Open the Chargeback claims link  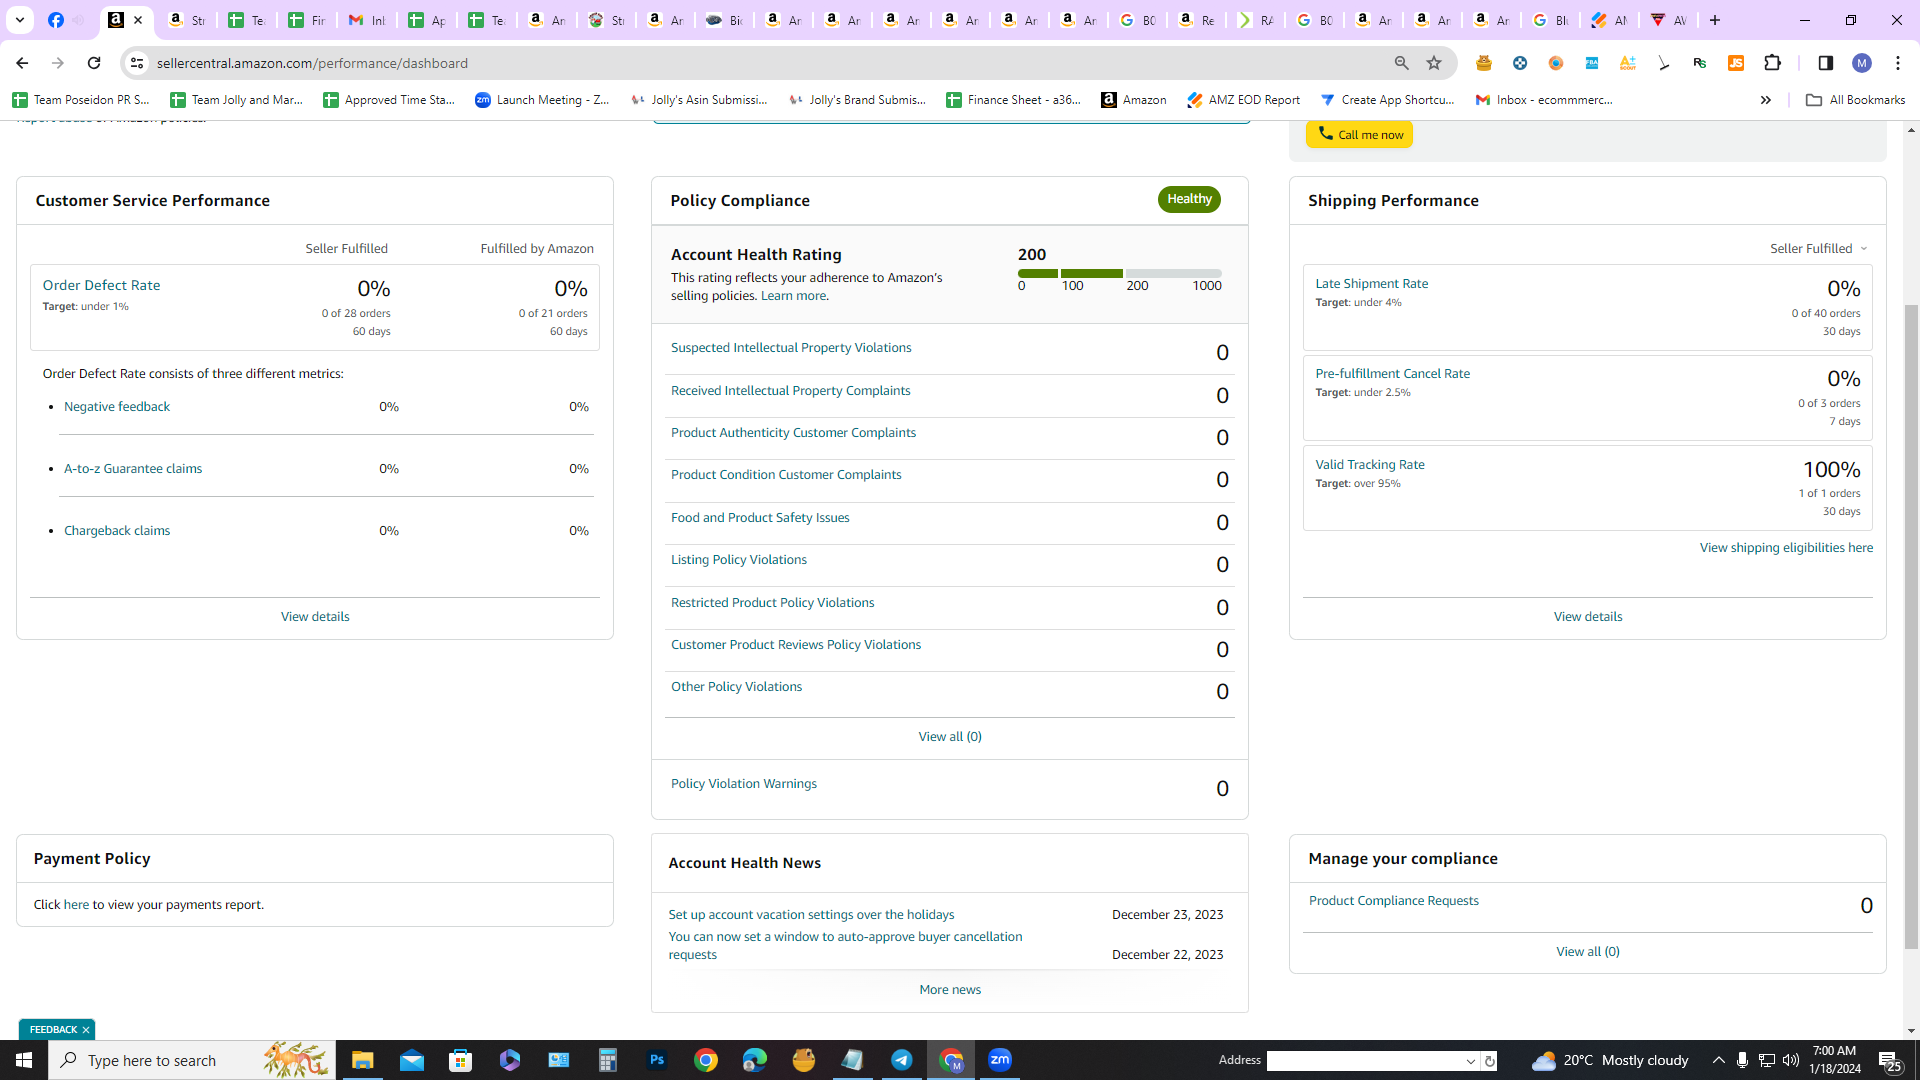click(117, 530)
